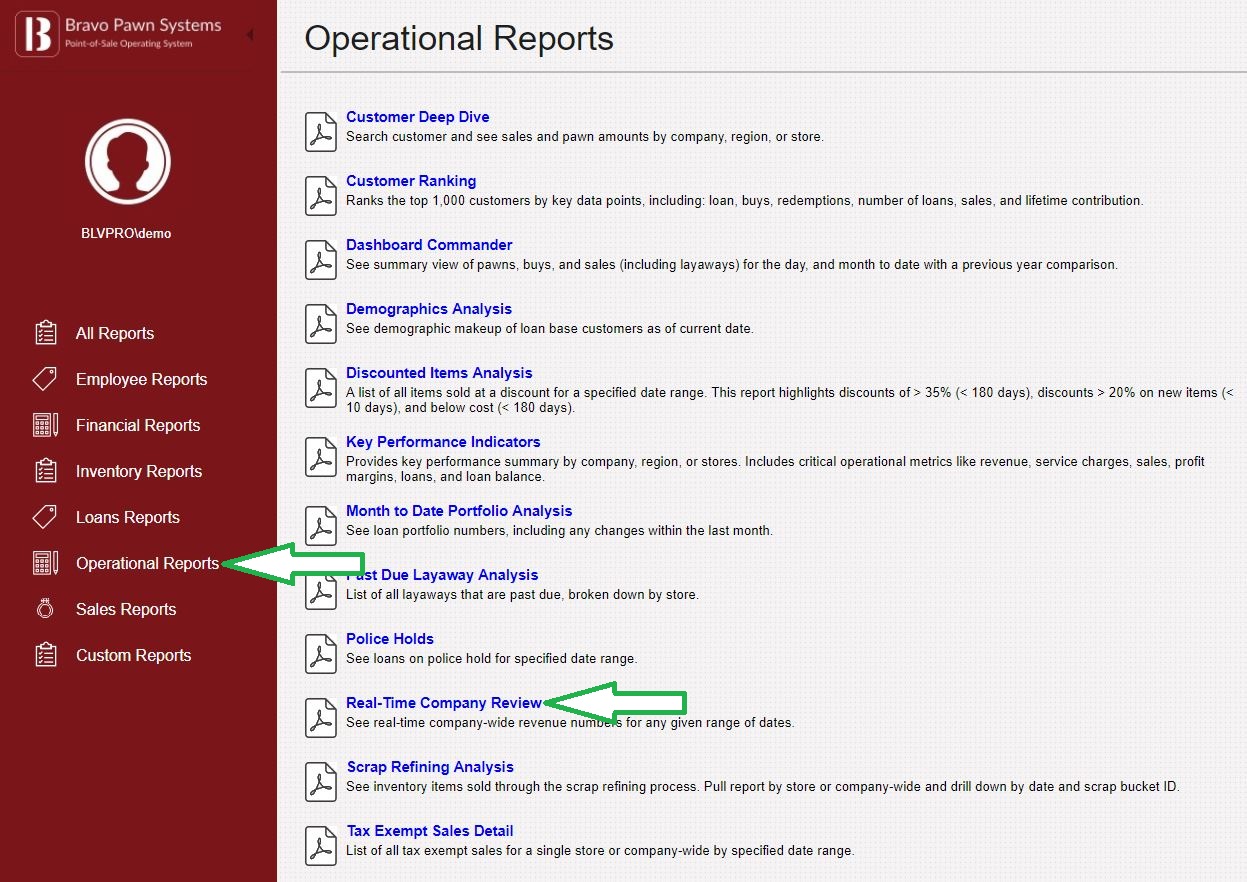Open the Key Performance Indicators report link

[443, 442]
